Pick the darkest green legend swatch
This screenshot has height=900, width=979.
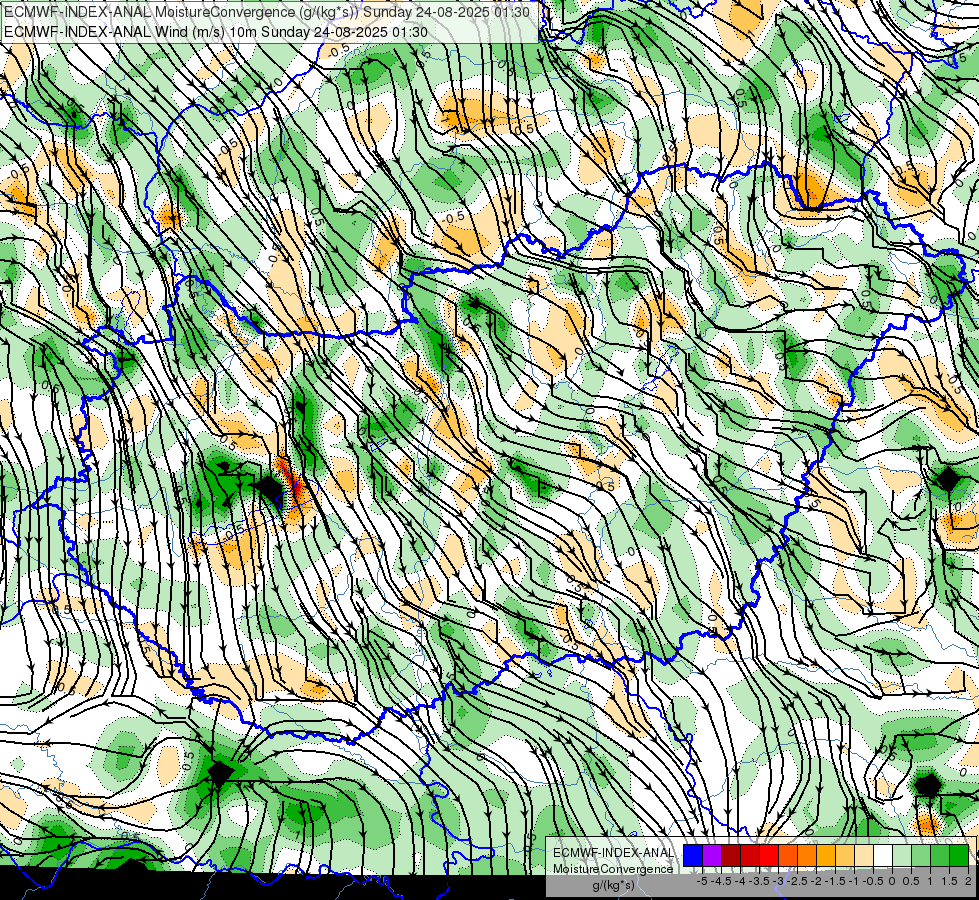[x=960, y=855]
